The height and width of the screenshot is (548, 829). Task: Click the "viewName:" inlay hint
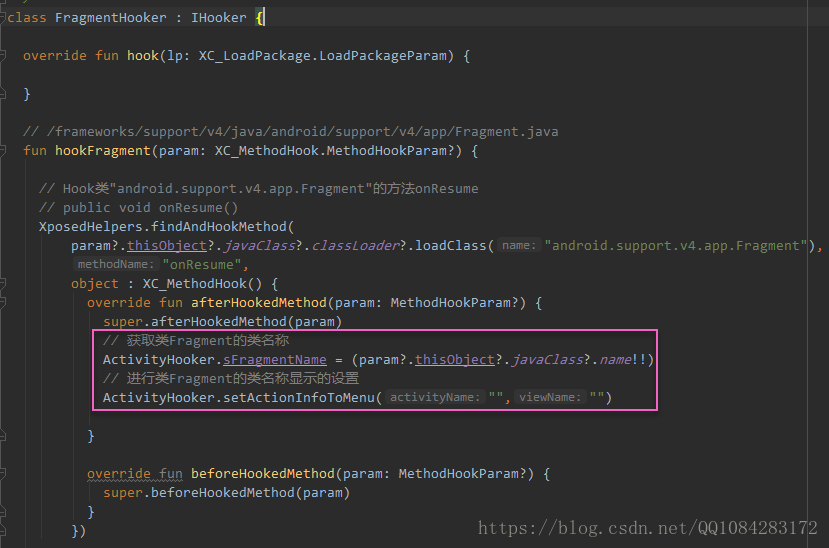550,397
